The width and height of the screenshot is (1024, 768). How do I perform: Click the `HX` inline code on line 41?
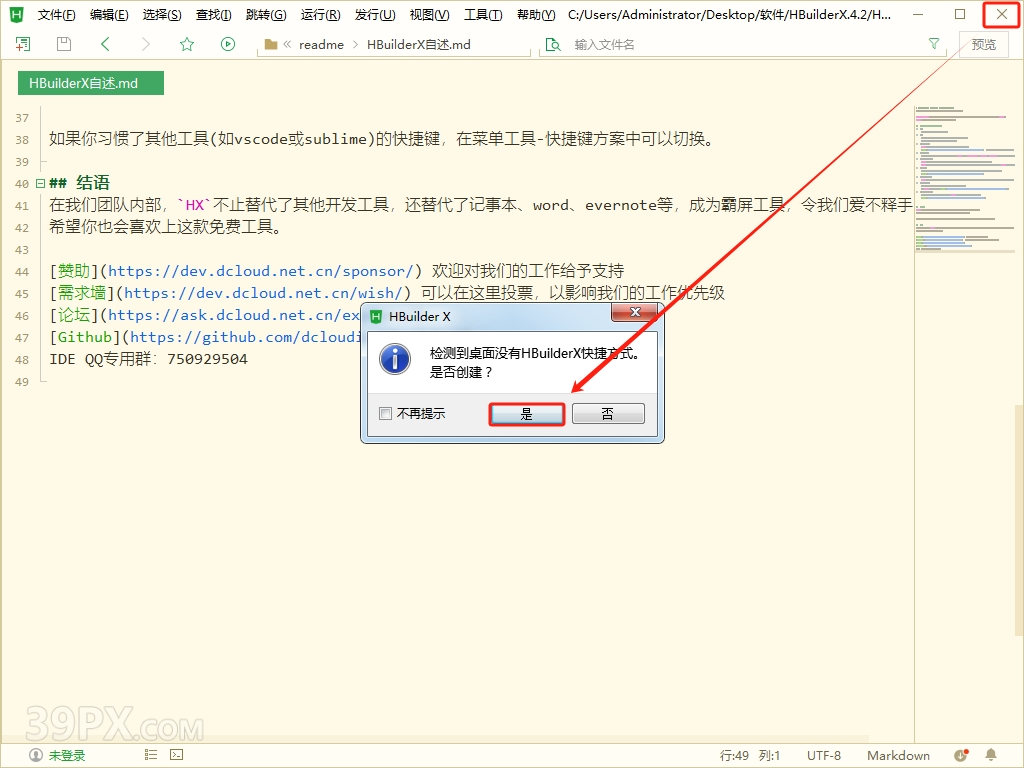194,205
